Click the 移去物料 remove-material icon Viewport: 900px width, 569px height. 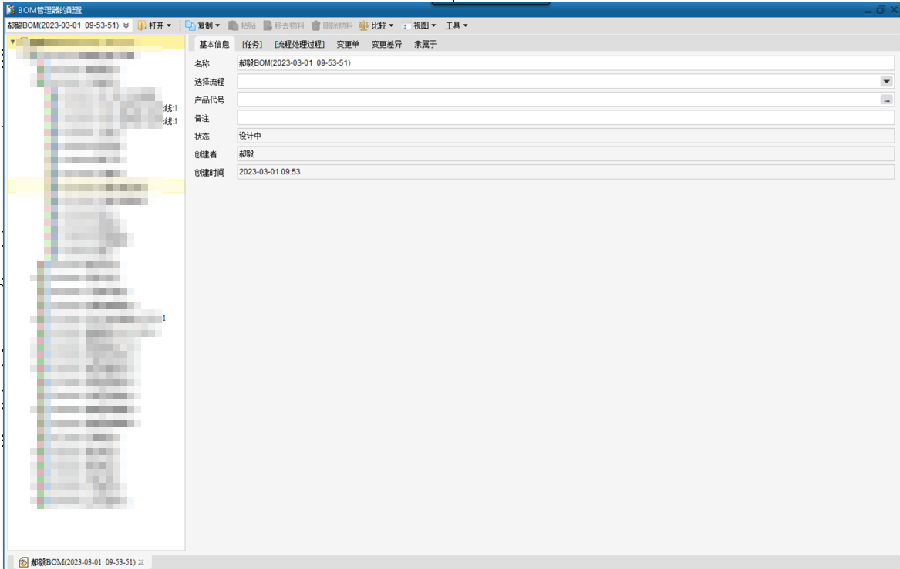tap(267, 25)
